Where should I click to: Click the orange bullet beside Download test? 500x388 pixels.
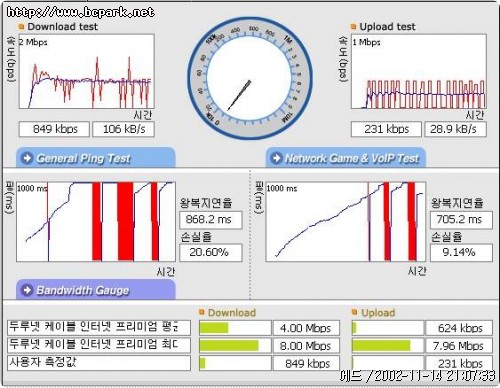21,26
